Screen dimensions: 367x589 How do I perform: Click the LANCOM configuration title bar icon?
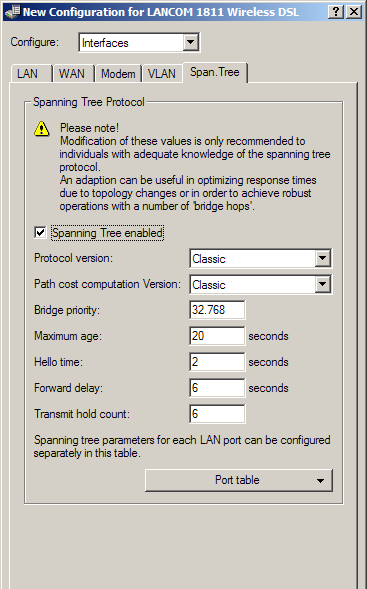pyautogui.click(x=12, y=12)
